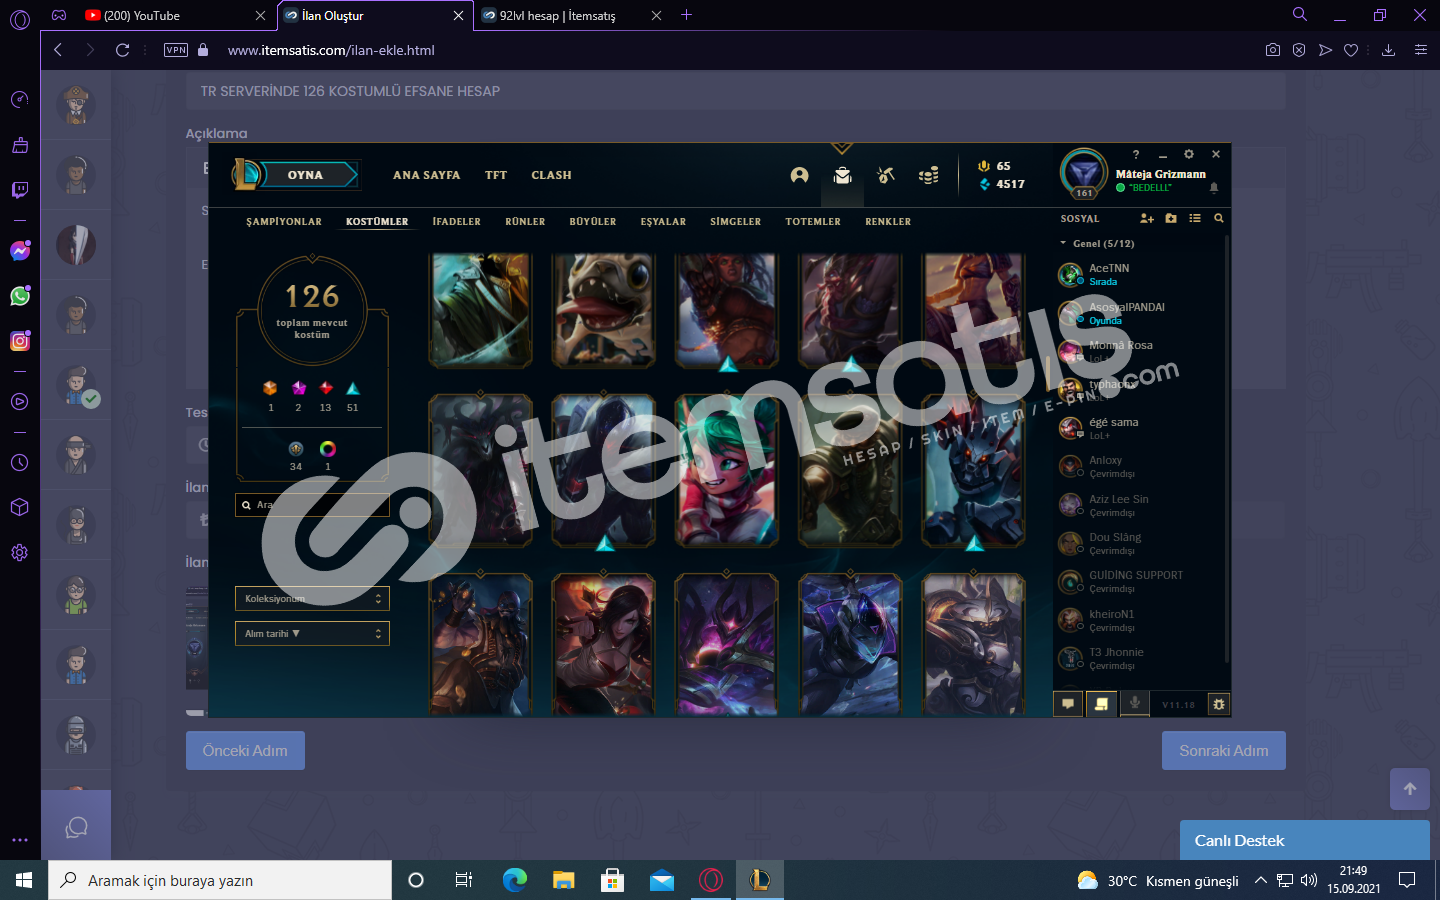Open GX Corner gamepad icon
This screenshot has height=900, width=1440.
coord(59,15)
